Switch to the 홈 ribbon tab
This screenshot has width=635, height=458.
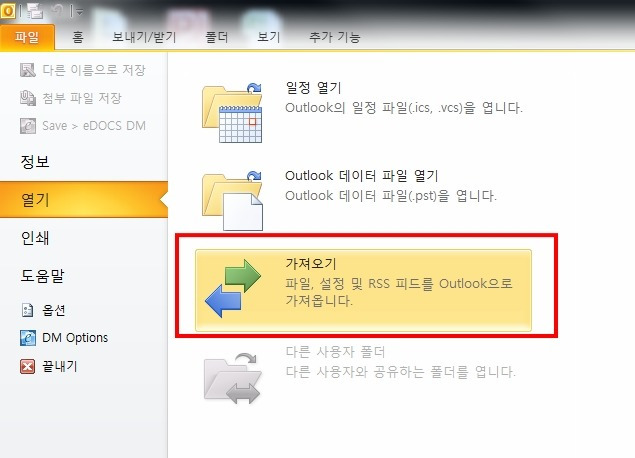click(78, 37)
